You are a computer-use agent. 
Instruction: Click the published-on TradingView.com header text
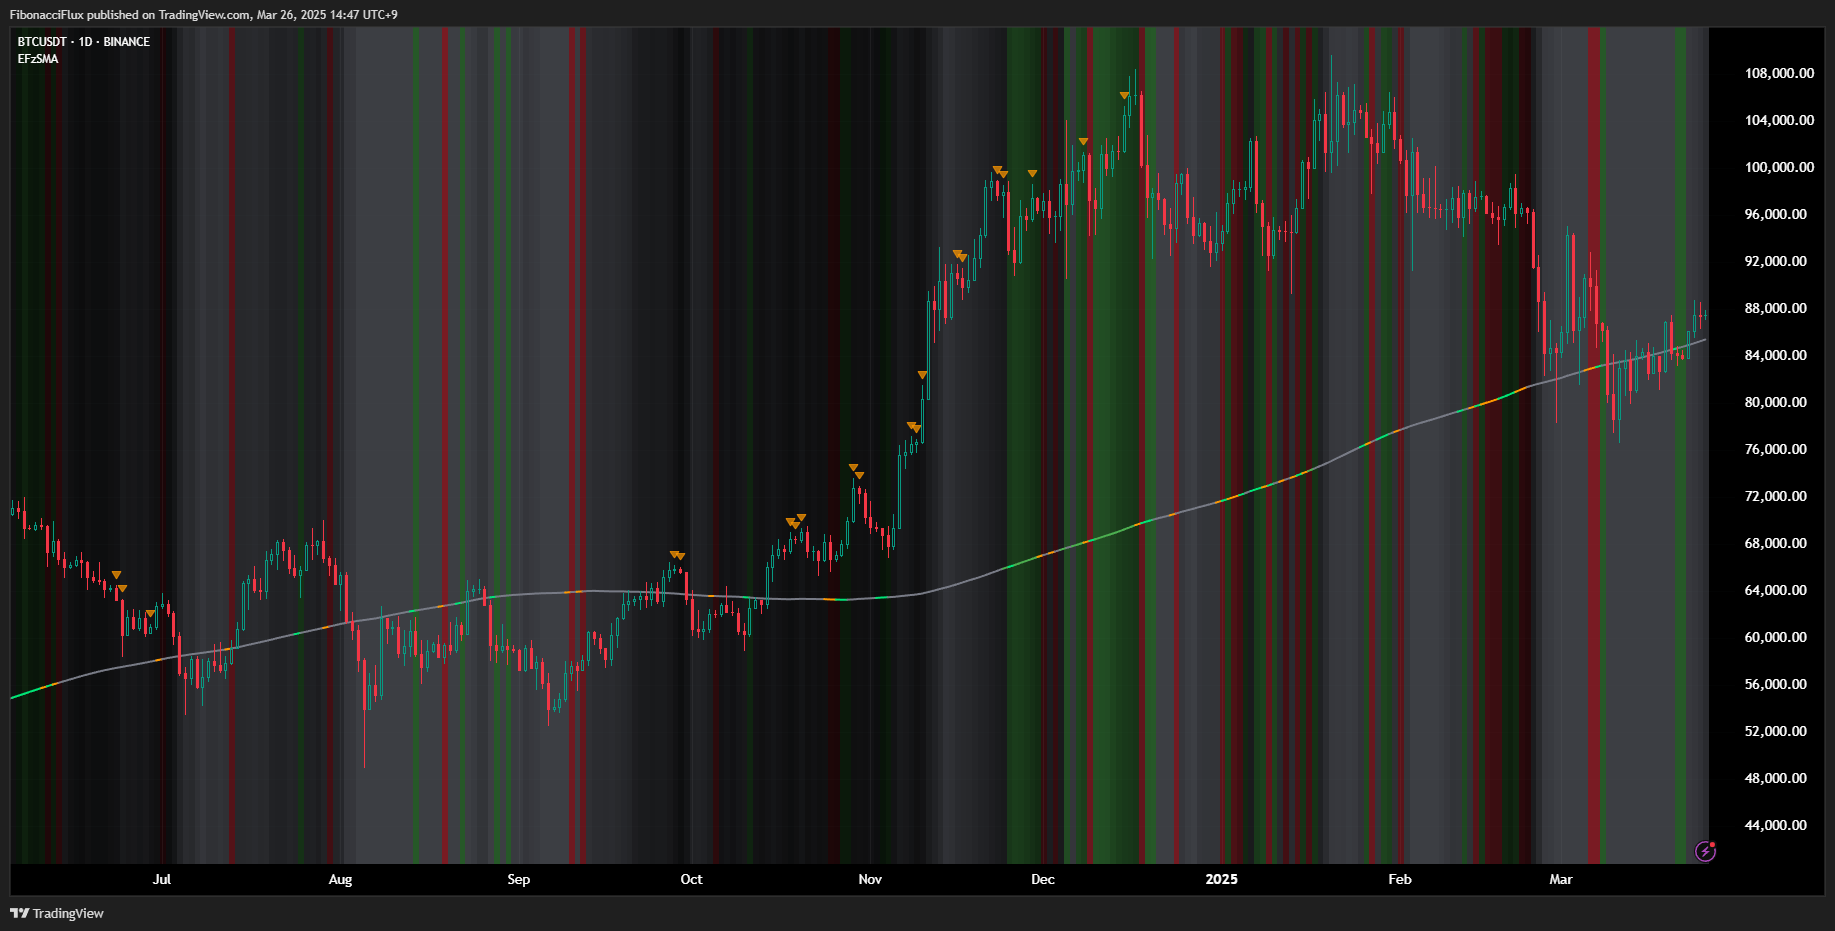click(x=204, y=14)
